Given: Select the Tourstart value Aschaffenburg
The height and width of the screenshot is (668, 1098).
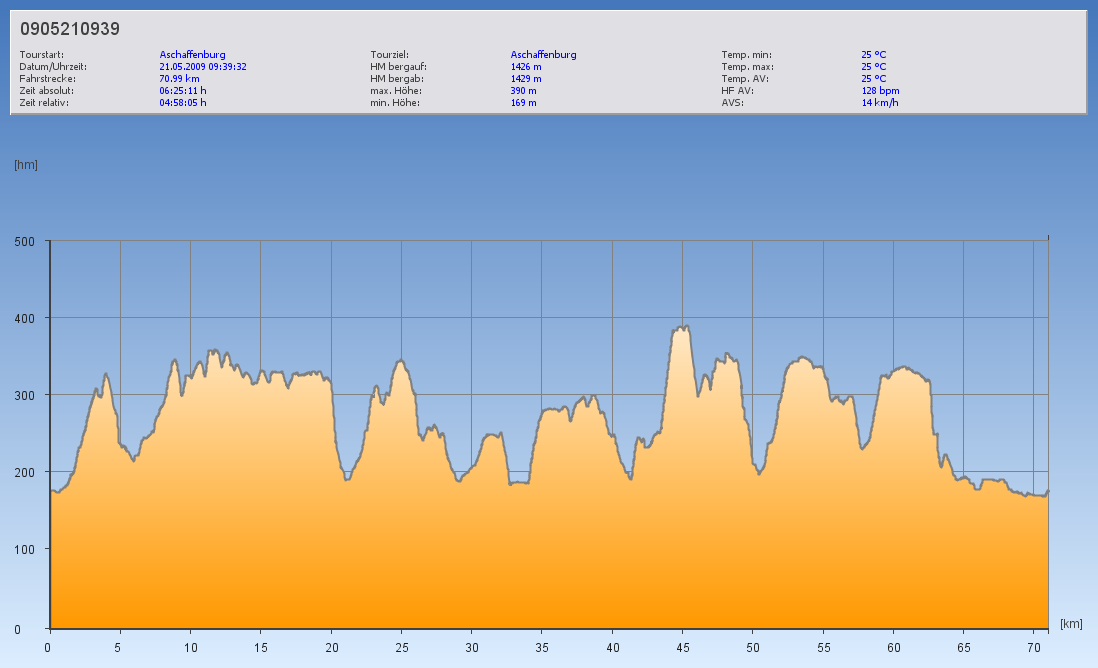Looking at the screenshot, I should coord(192,55).
